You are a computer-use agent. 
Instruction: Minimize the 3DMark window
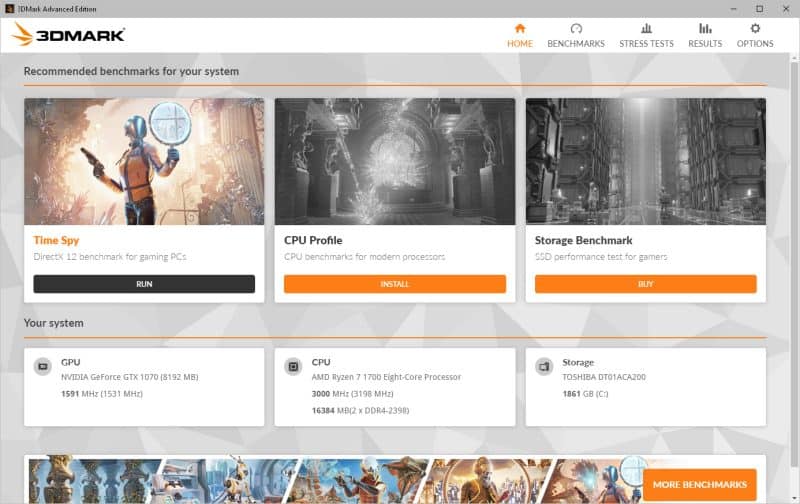click(x=733, y=9)
